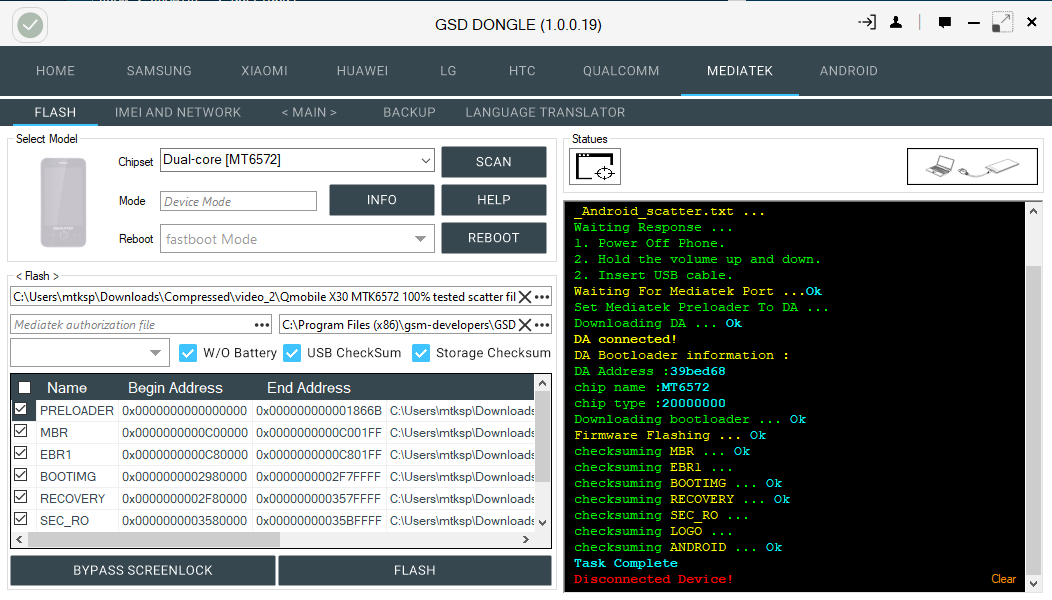Click the partition table horizontal scrollbar thumb
The height and width of the screenshot is (600, 1052).
(154, 540)
